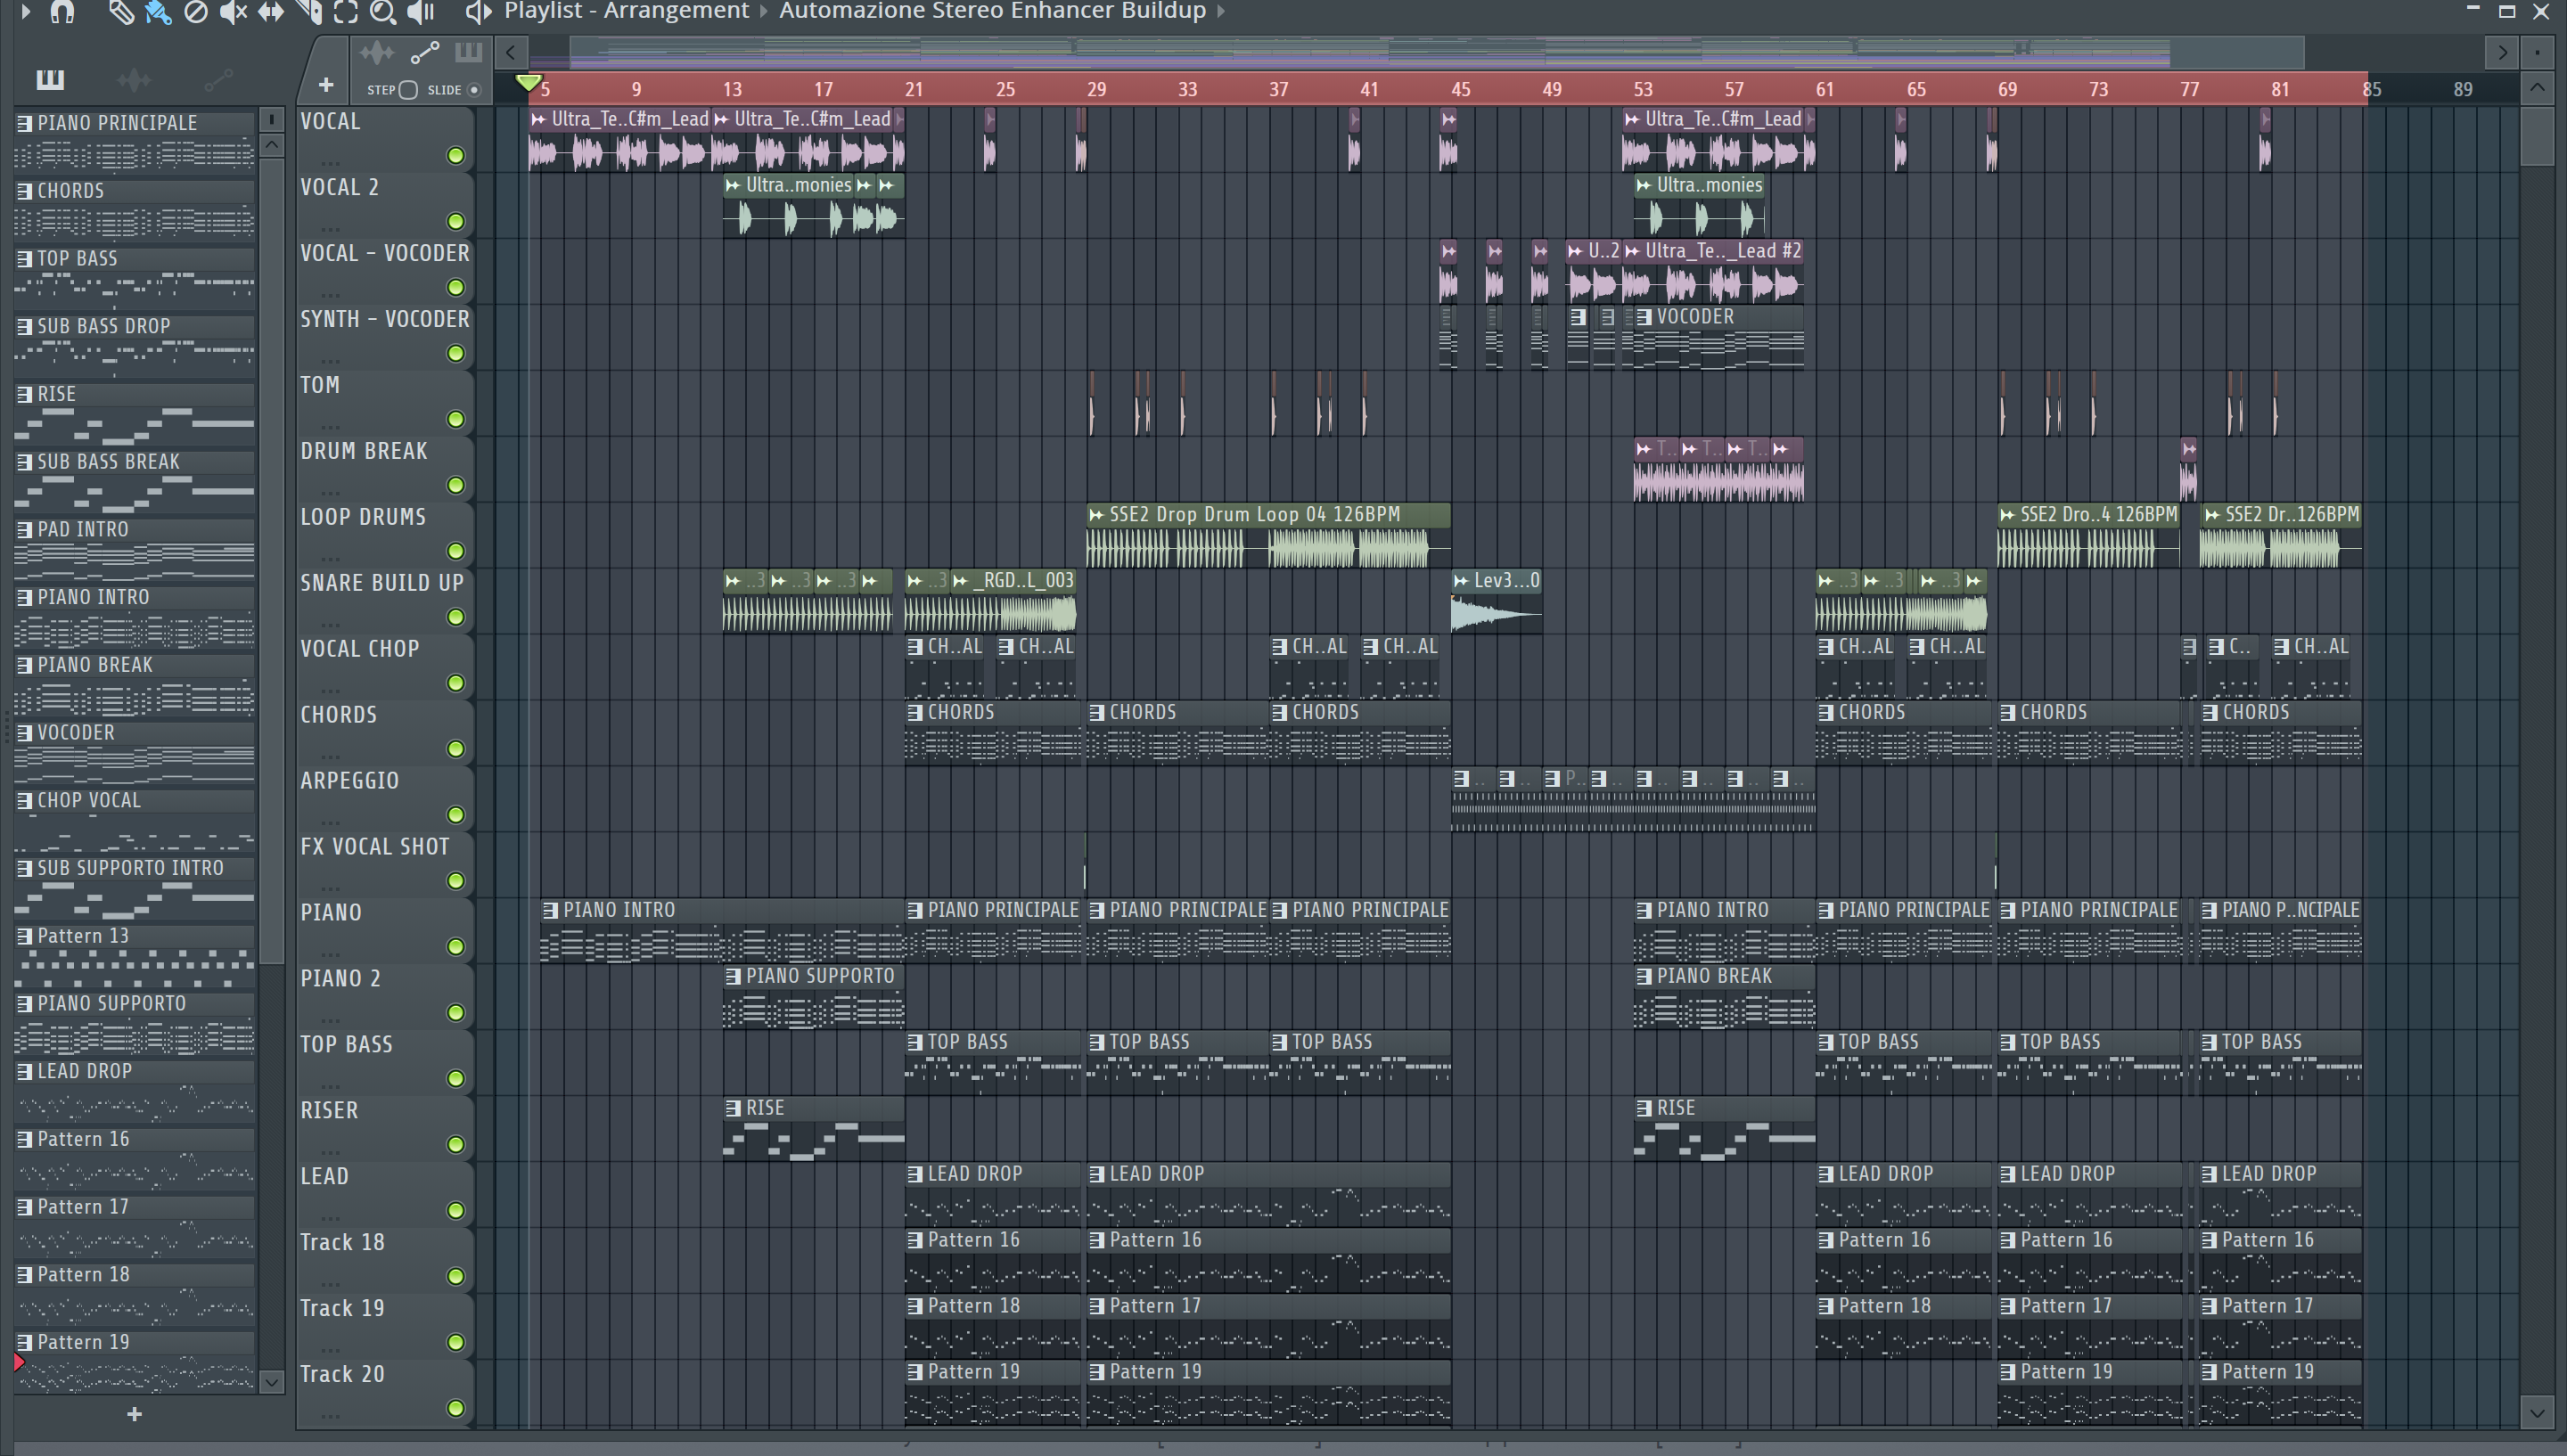Click the small button above the picker scrollbar

pos(272,119)
